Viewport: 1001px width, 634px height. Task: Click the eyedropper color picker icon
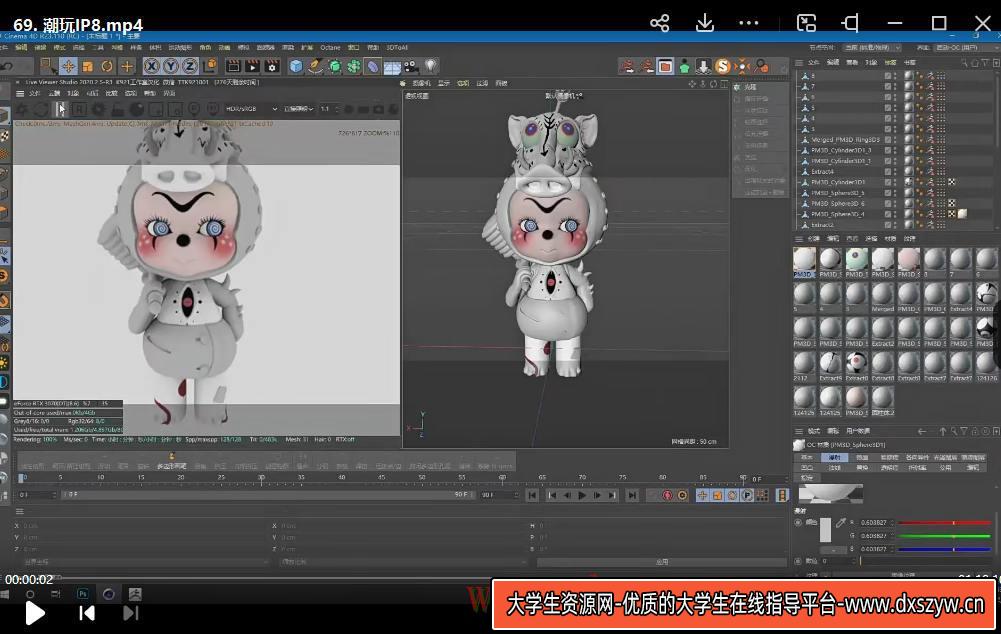click(841, 523)
